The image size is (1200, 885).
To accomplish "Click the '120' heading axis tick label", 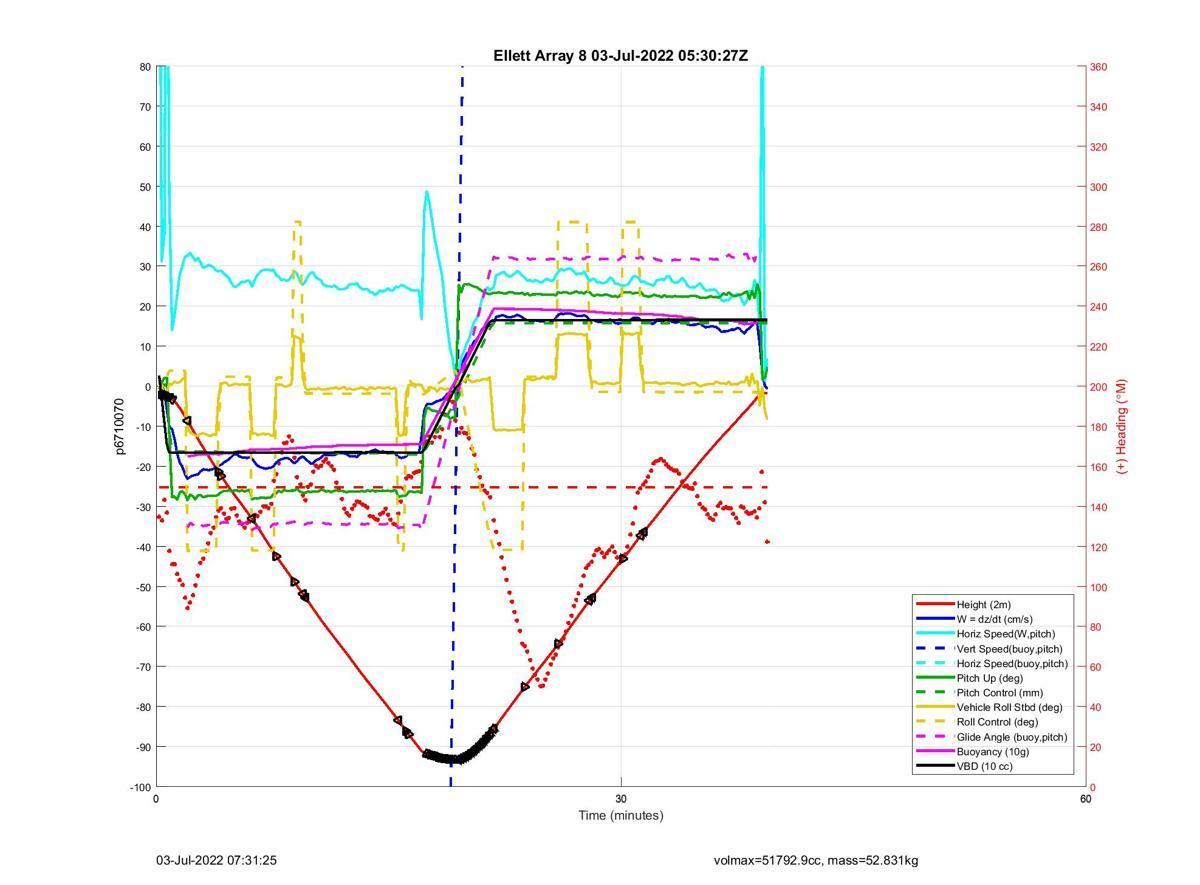I will coord(1099,547).
